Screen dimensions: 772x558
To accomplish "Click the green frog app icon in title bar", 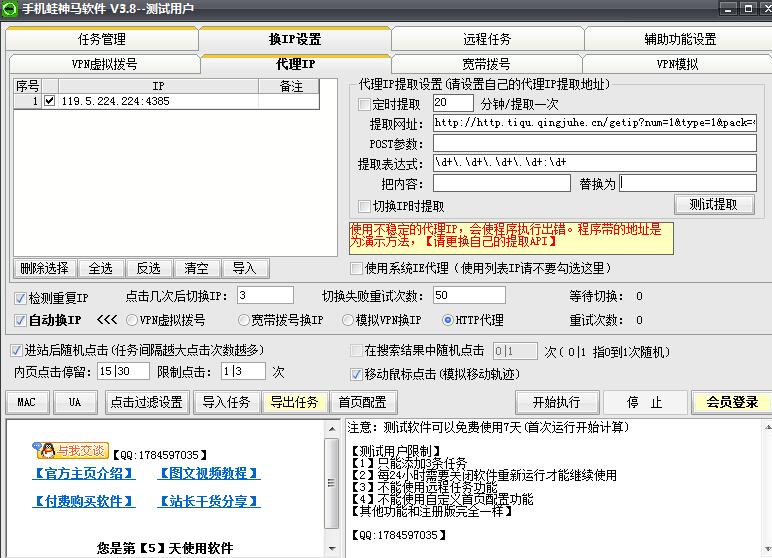I will [10, 9].
